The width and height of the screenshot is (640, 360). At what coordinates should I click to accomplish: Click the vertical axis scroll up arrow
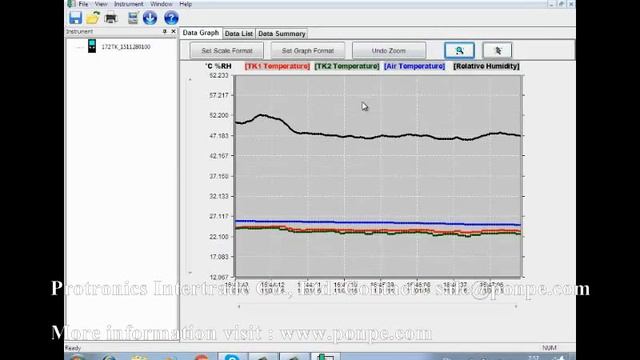click(x=190, y=80)
